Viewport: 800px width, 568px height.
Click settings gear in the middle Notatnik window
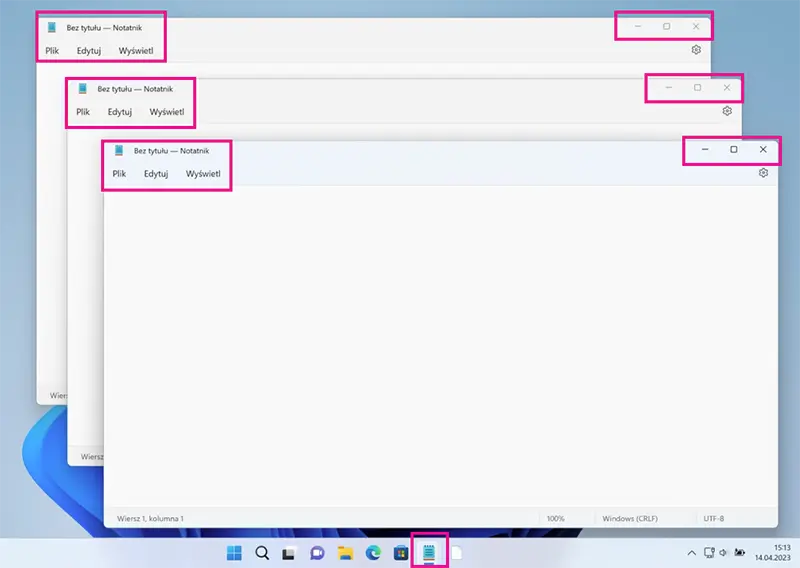[727, 111]
